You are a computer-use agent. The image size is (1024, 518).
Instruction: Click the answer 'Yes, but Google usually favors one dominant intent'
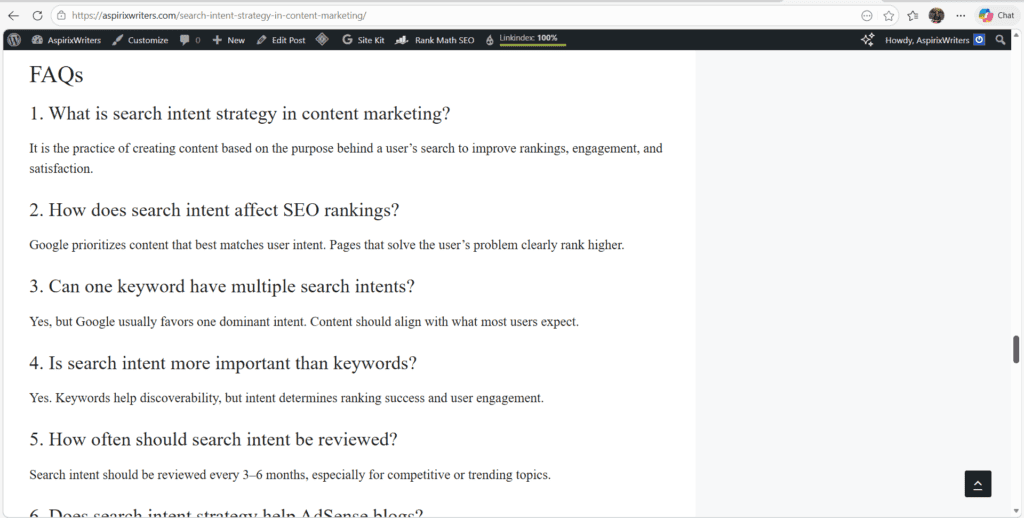(304, 321)
